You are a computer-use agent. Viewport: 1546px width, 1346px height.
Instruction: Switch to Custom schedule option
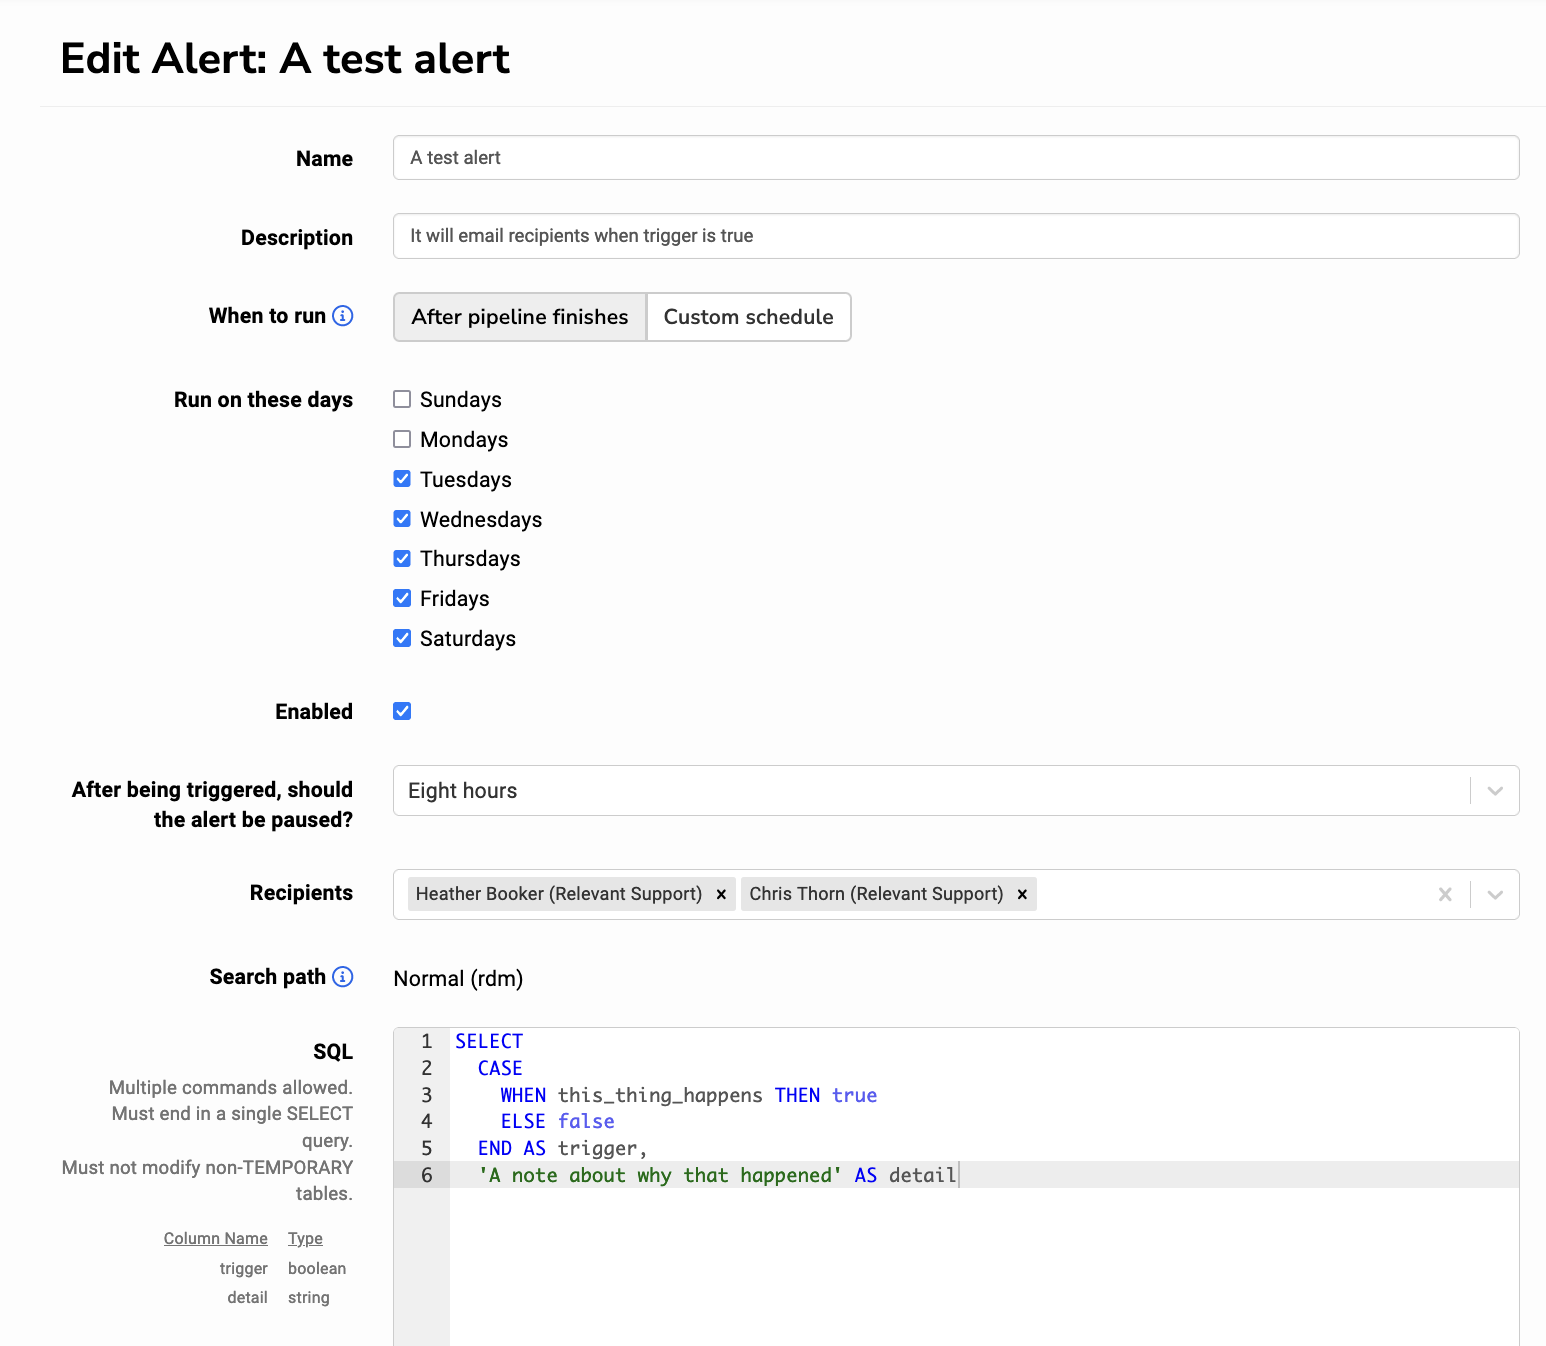pyautogui.click(x=748, y=317)
